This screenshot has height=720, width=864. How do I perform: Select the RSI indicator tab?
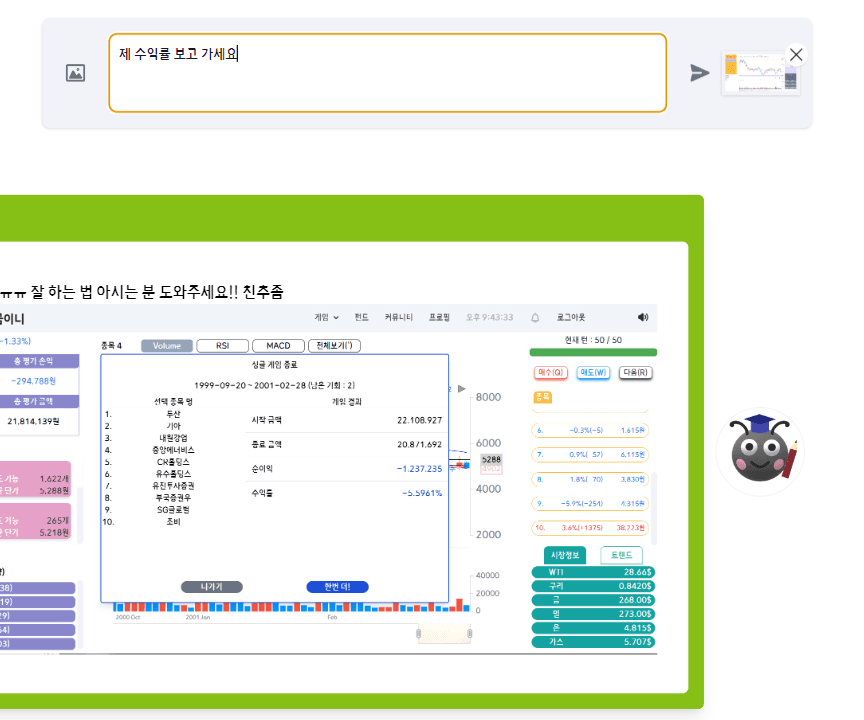(223, 345)
